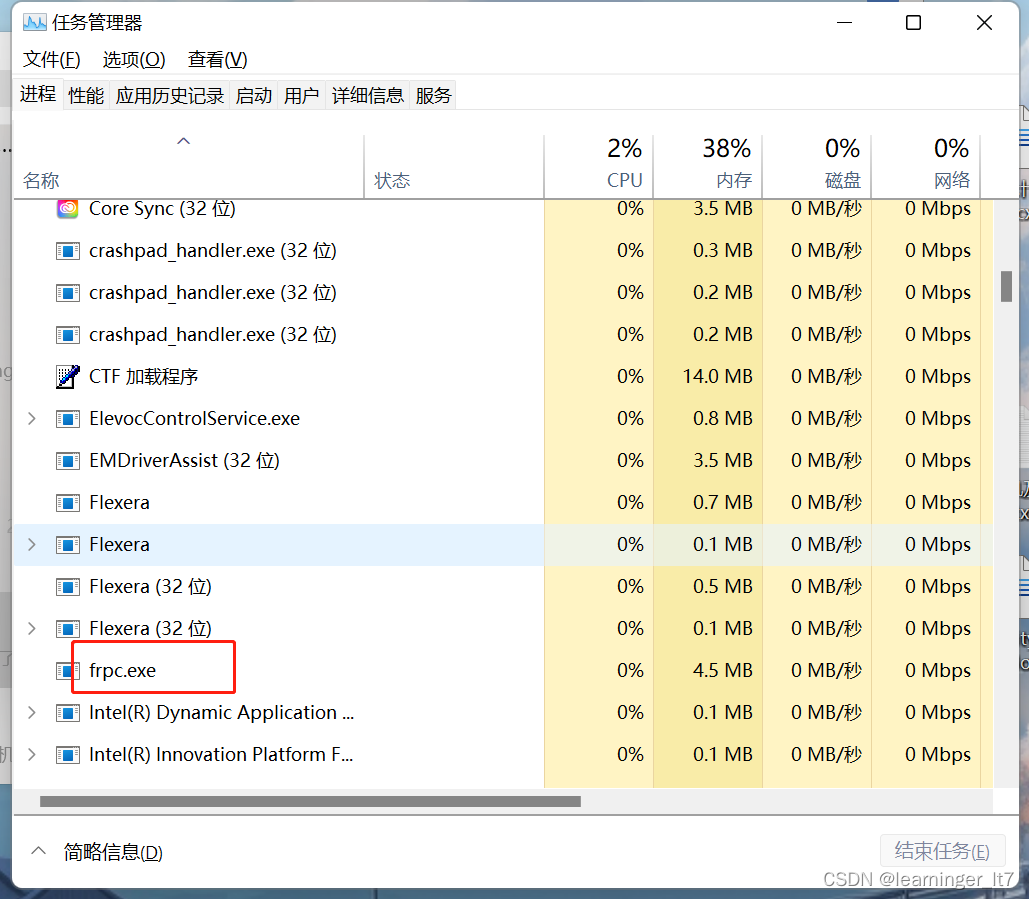Expand the Intel(R) Dynamic Application group
The height and width of the screenshot is (899, 1029).
click(32, 713)
